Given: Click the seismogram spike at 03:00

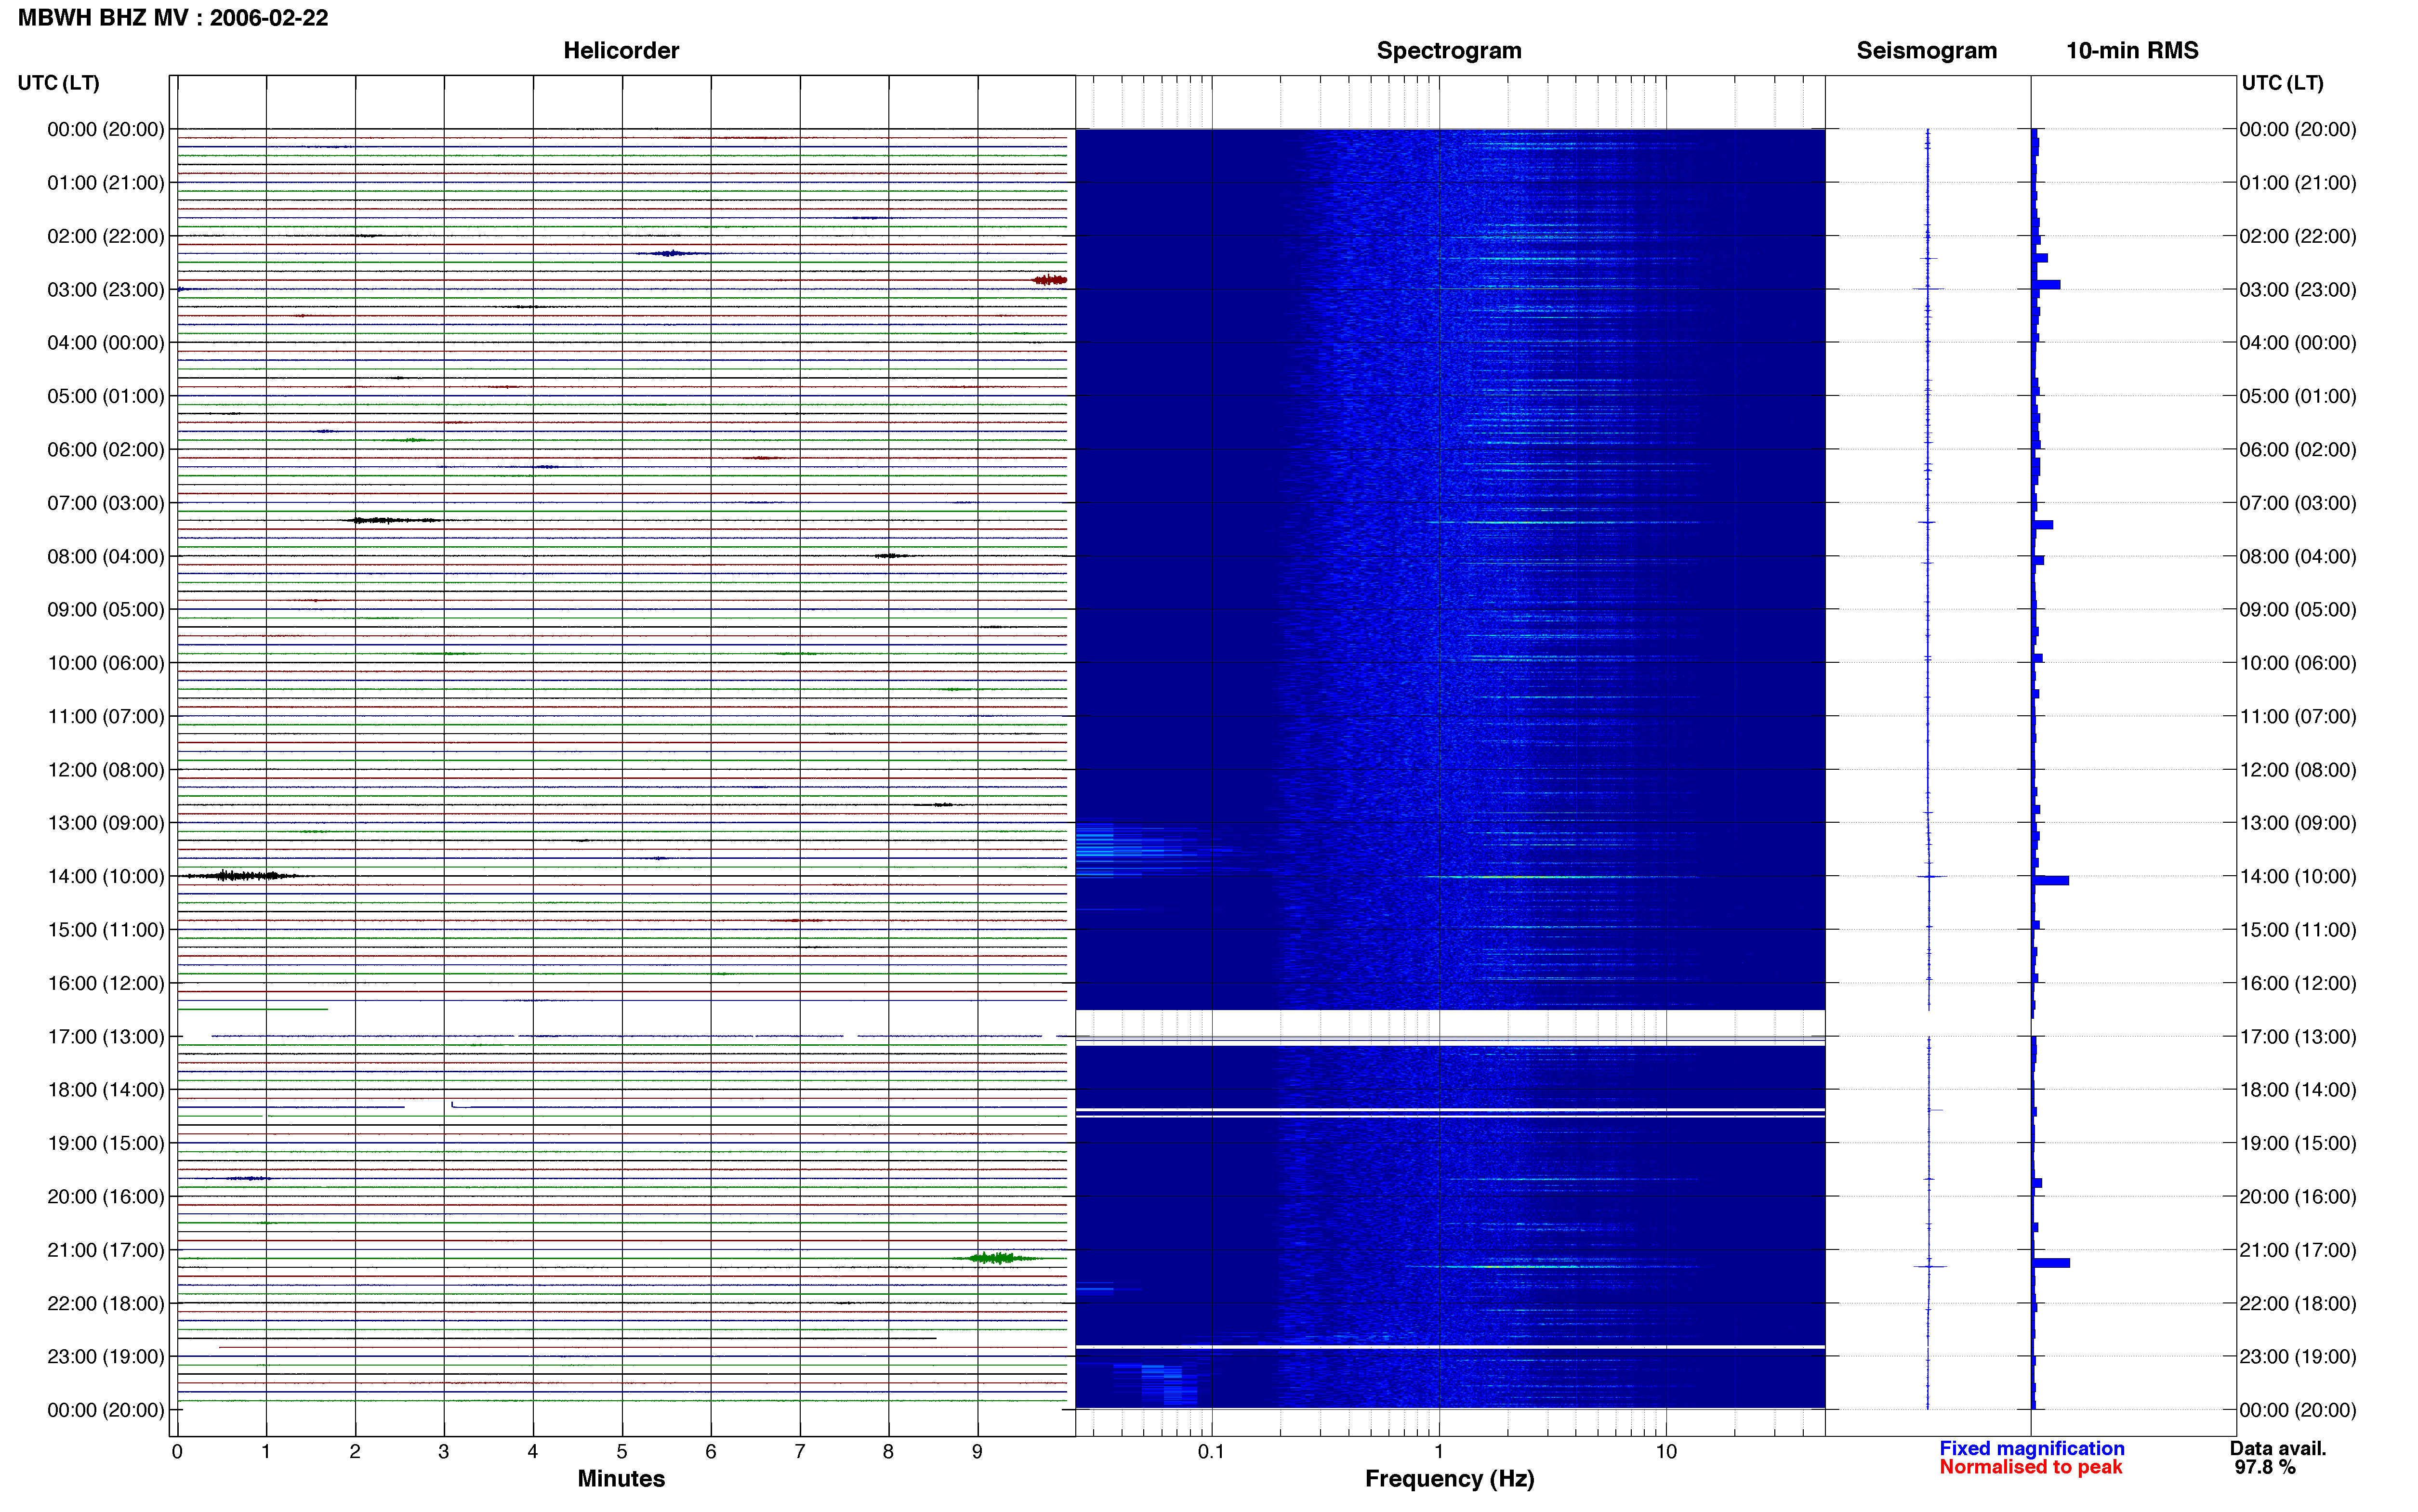Looking at the screenshot, I should (x=1928, y=289).
